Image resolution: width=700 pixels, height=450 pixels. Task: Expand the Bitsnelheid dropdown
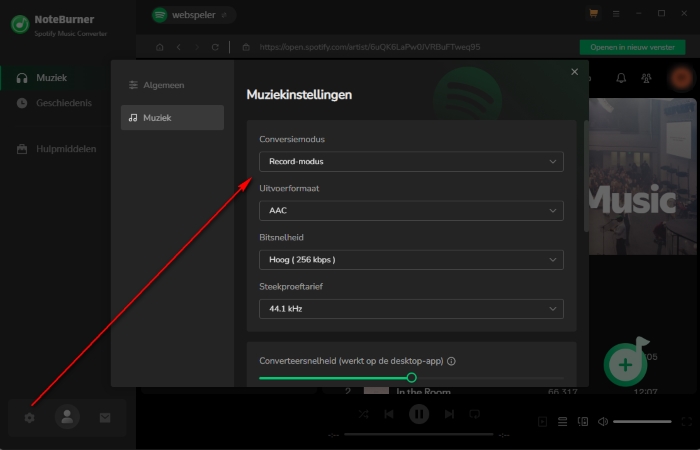[x=410, y=260]
